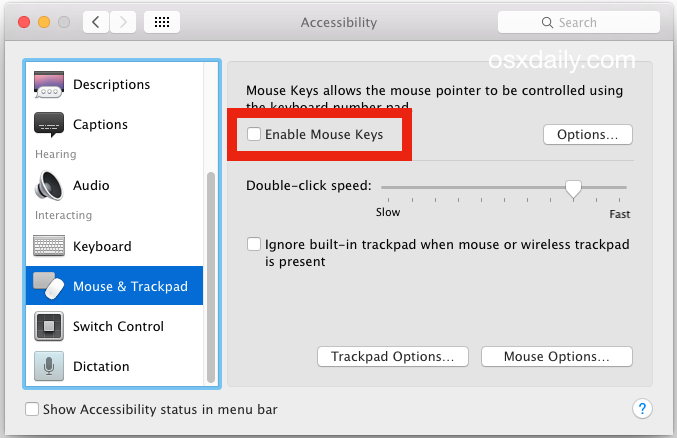Open the Captions settings icon
The image size is (677, 438).
(x=49, y=125)
